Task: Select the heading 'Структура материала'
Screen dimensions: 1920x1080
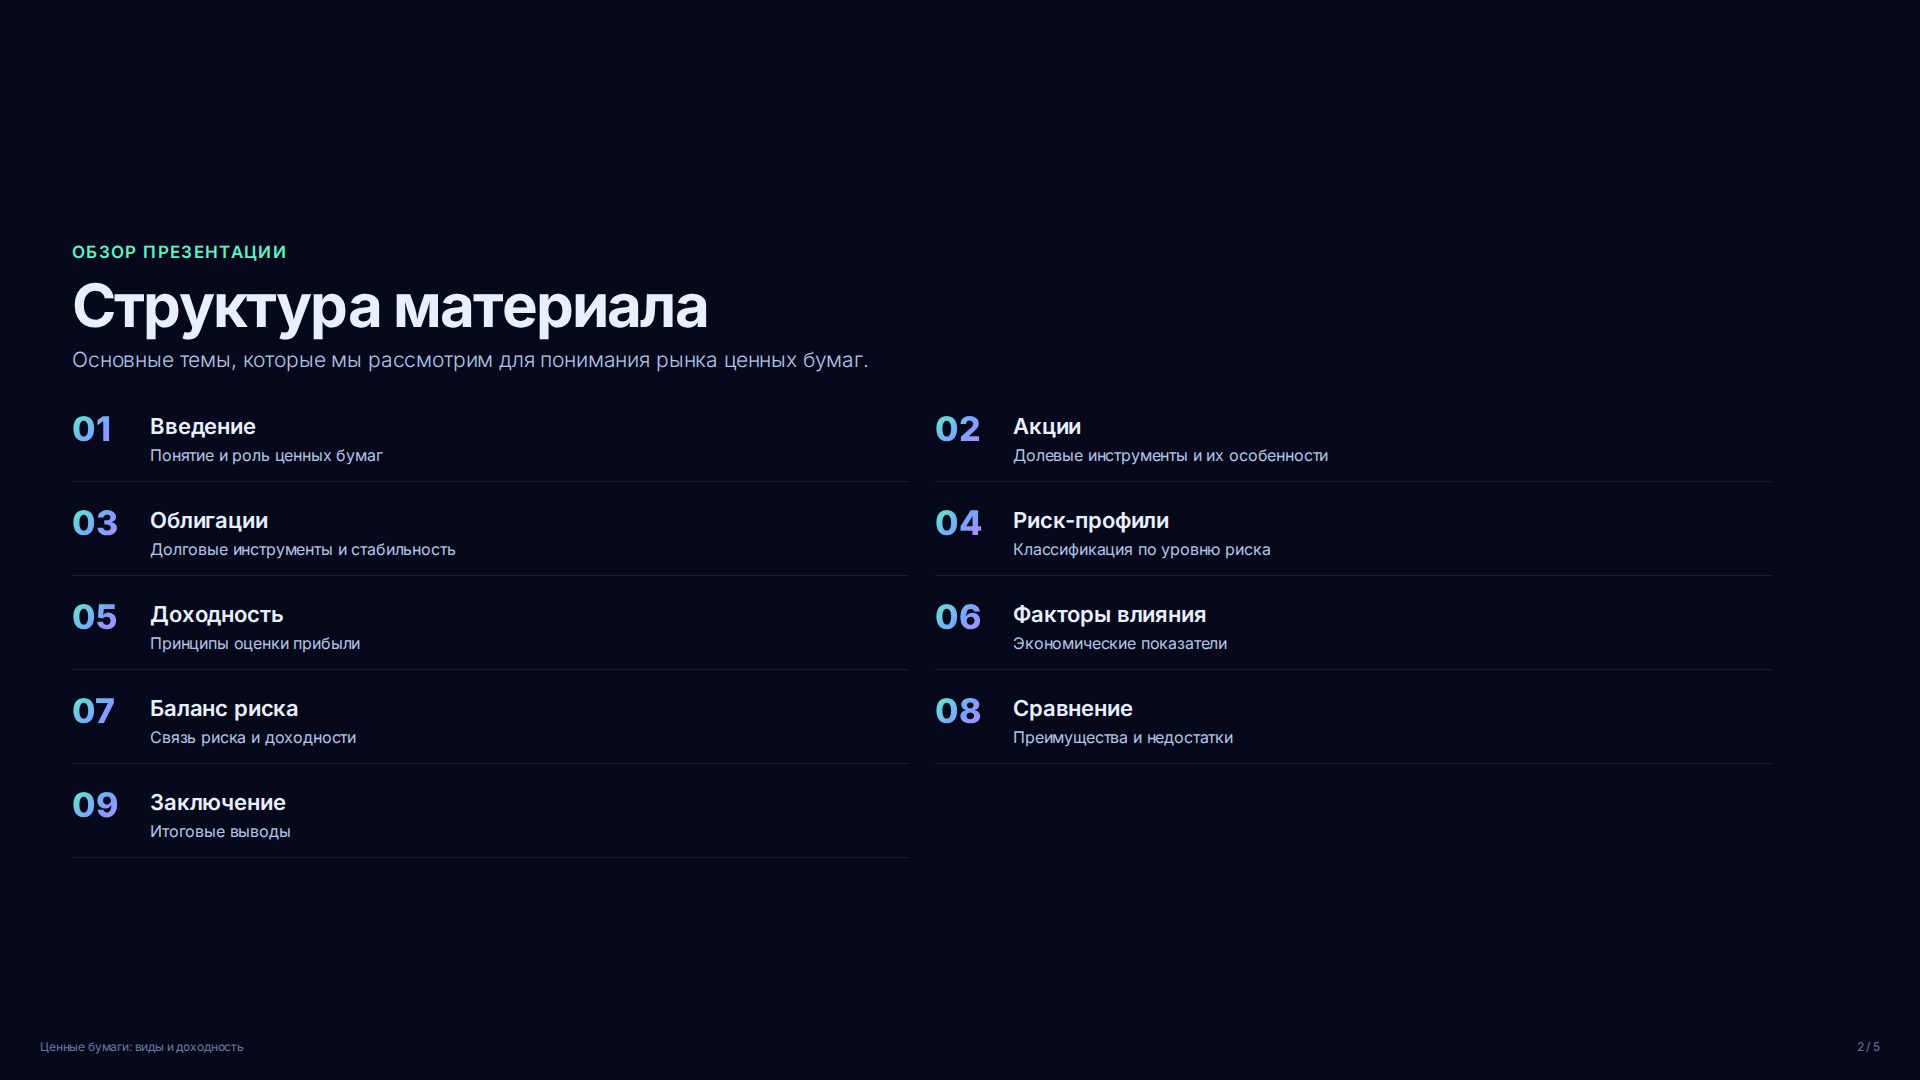Action: coord(390,307)
